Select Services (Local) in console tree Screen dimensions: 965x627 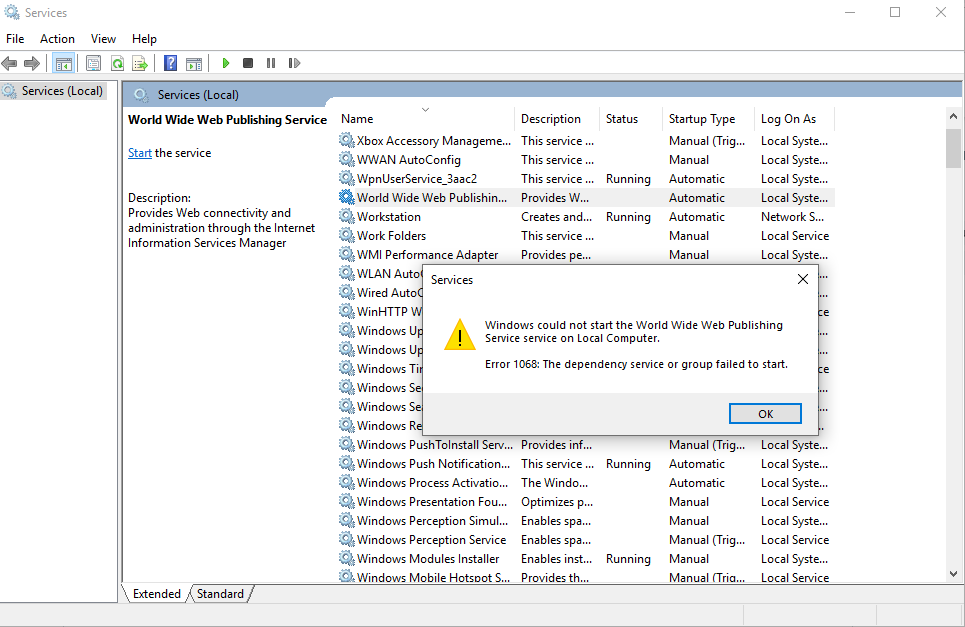pyautogui.click(x=62, y=91)
